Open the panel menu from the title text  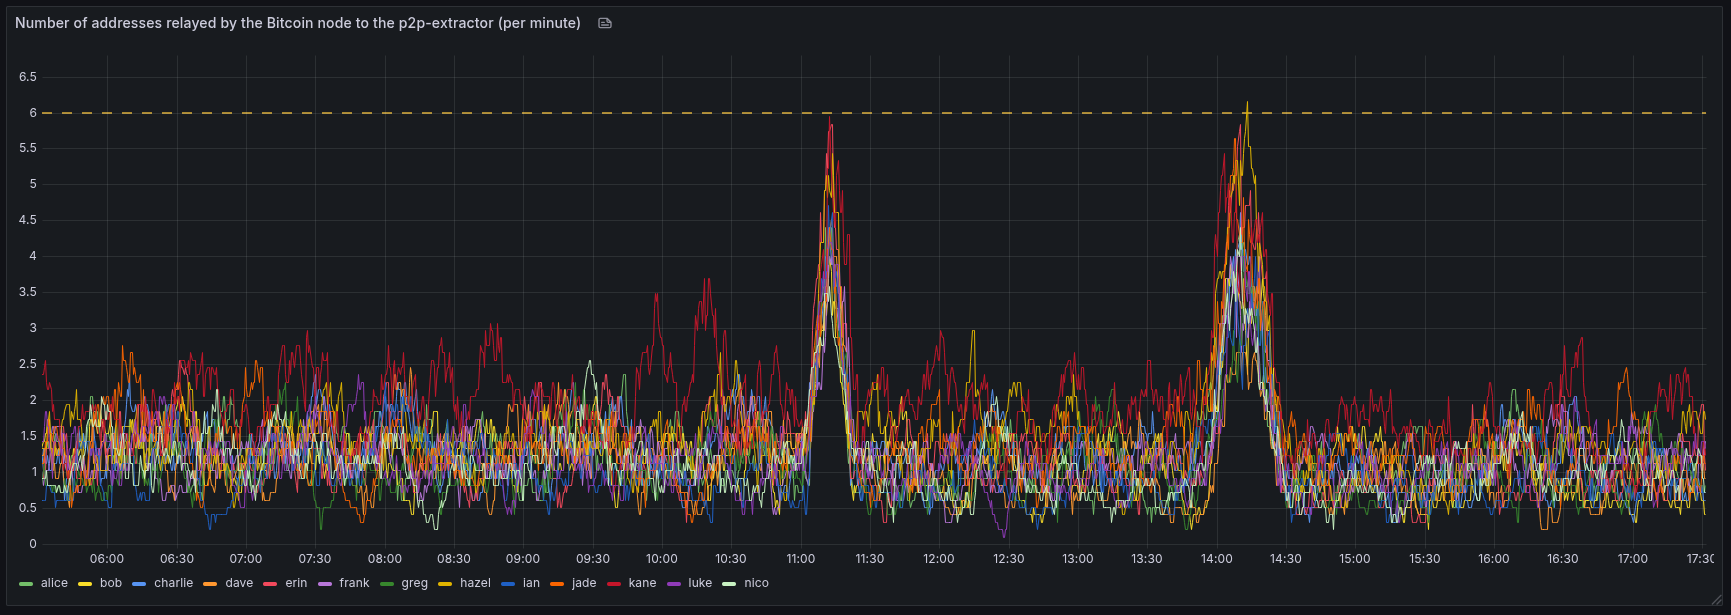click(297, 23)
